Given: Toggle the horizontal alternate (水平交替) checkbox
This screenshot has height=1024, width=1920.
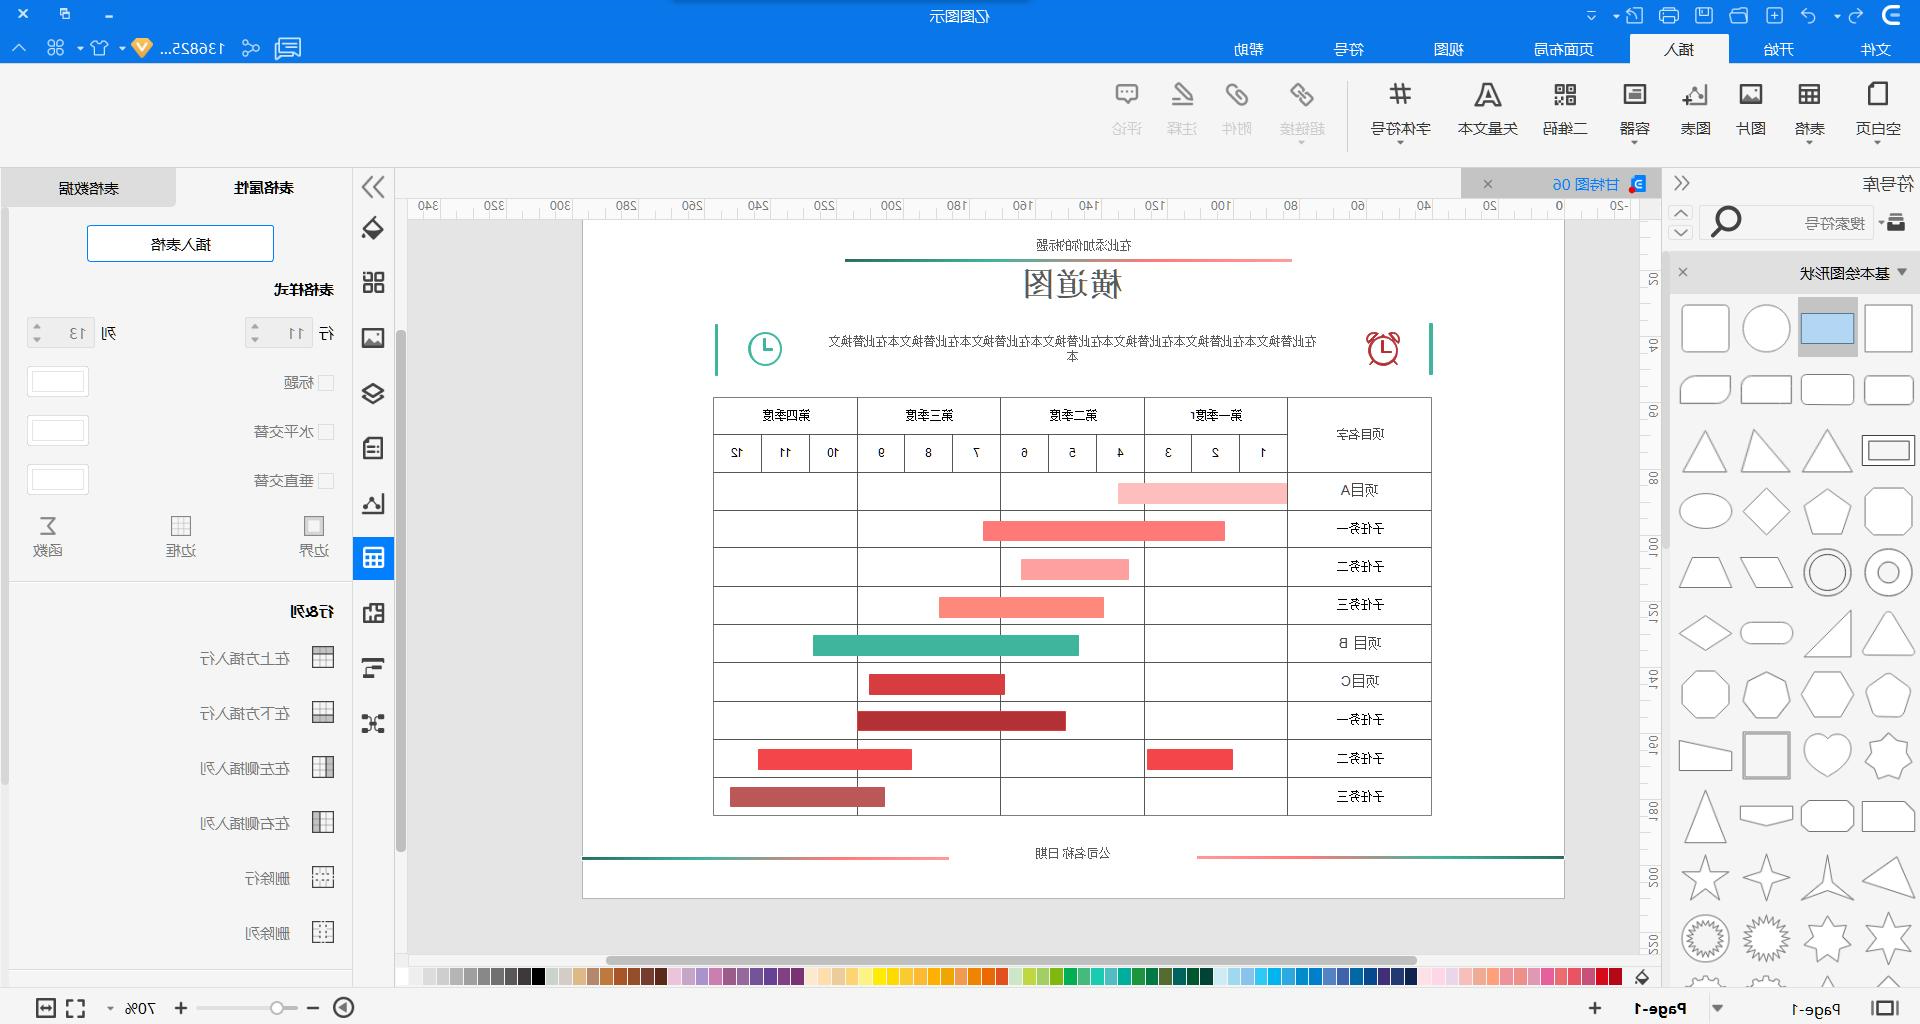Looking at the screenshot, I should [x=326, y=432].
